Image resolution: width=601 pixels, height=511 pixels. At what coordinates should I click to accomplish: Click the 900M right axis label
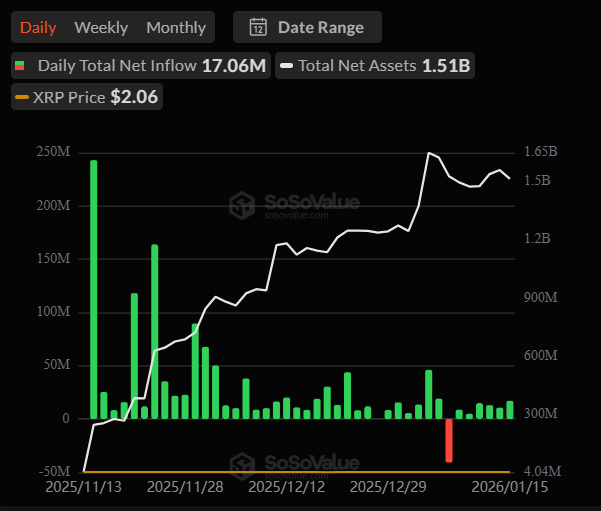pyautogui.click(x=541, y=297)
